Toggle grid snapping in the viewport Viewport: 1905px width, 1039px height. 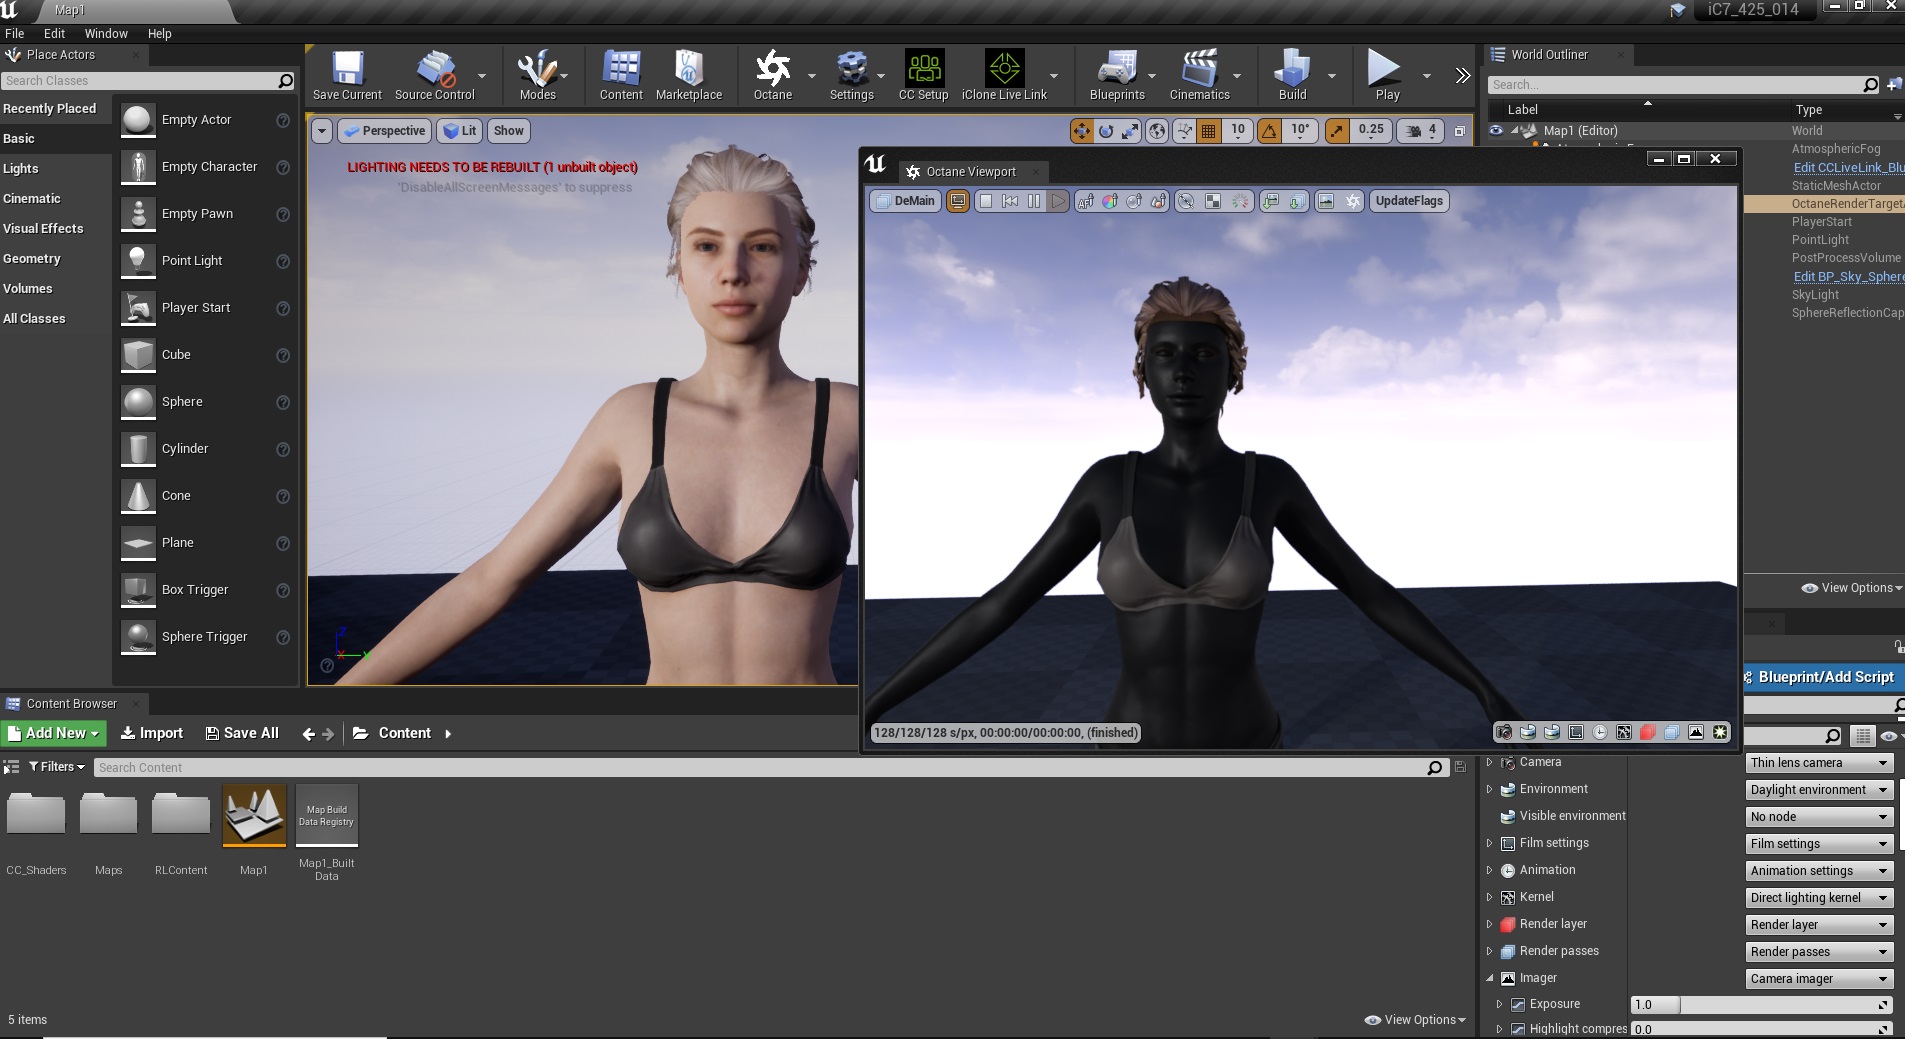click(x=1208, y=131)
